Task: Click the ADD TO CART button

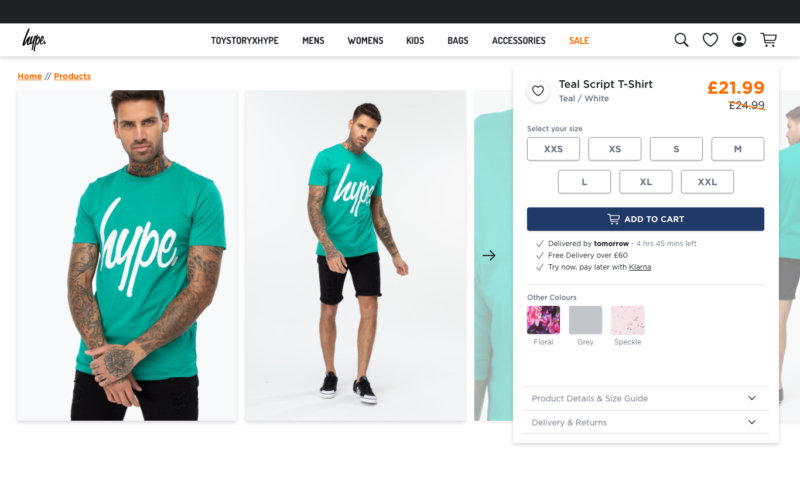Action: point(645,219)
